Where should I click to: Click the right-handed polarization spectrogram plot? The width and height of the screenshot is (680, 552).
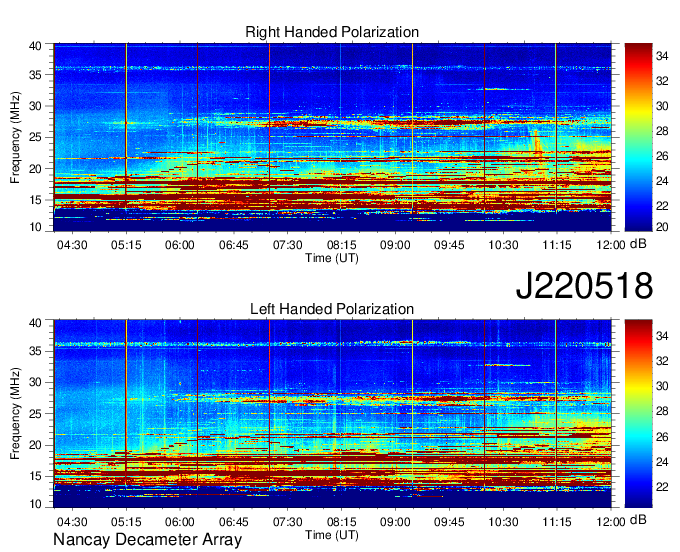[332, 137]
